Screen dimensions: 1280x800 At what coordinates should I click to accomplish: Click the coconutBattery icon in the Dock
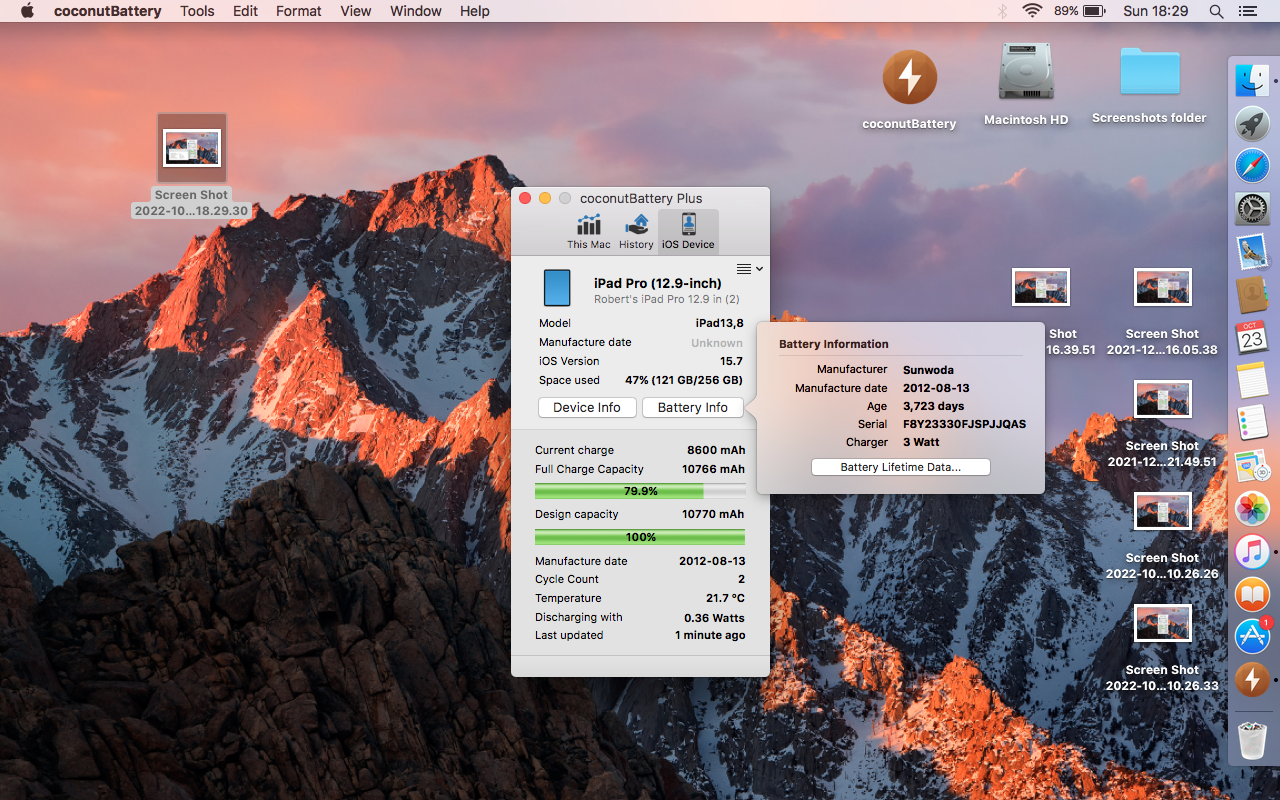point(1252,680)
